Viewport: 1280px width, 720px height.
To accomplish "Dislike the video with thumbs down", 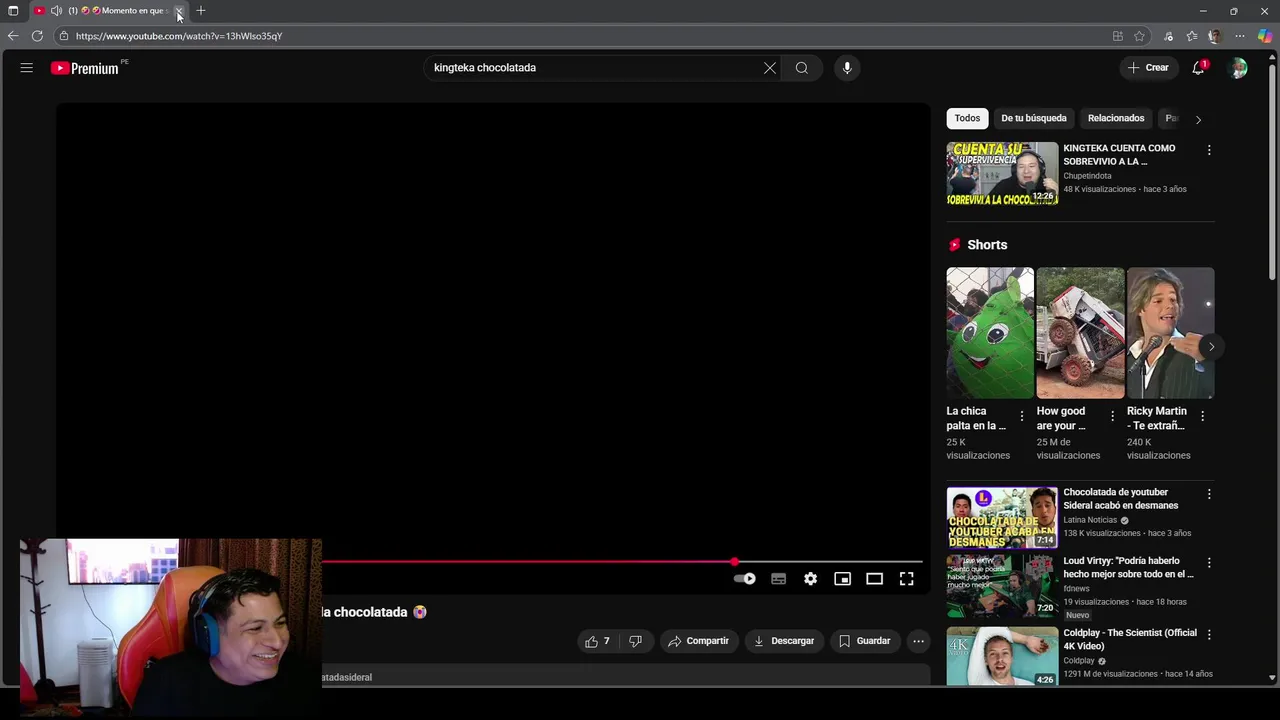I will pyautogui.click(x=636, y=641).
